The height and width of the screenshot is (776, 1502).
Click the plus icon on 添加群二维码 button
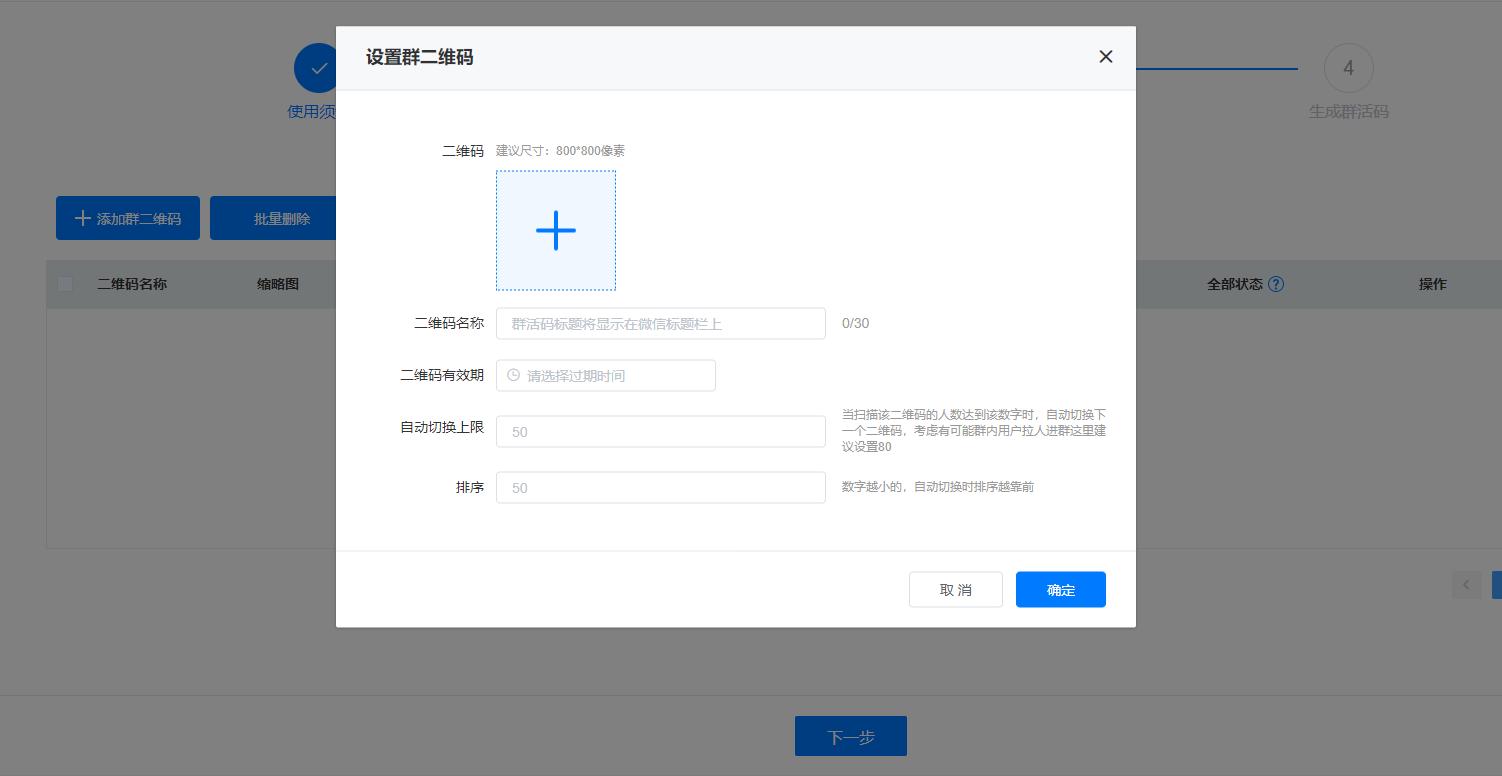point(82,217)
